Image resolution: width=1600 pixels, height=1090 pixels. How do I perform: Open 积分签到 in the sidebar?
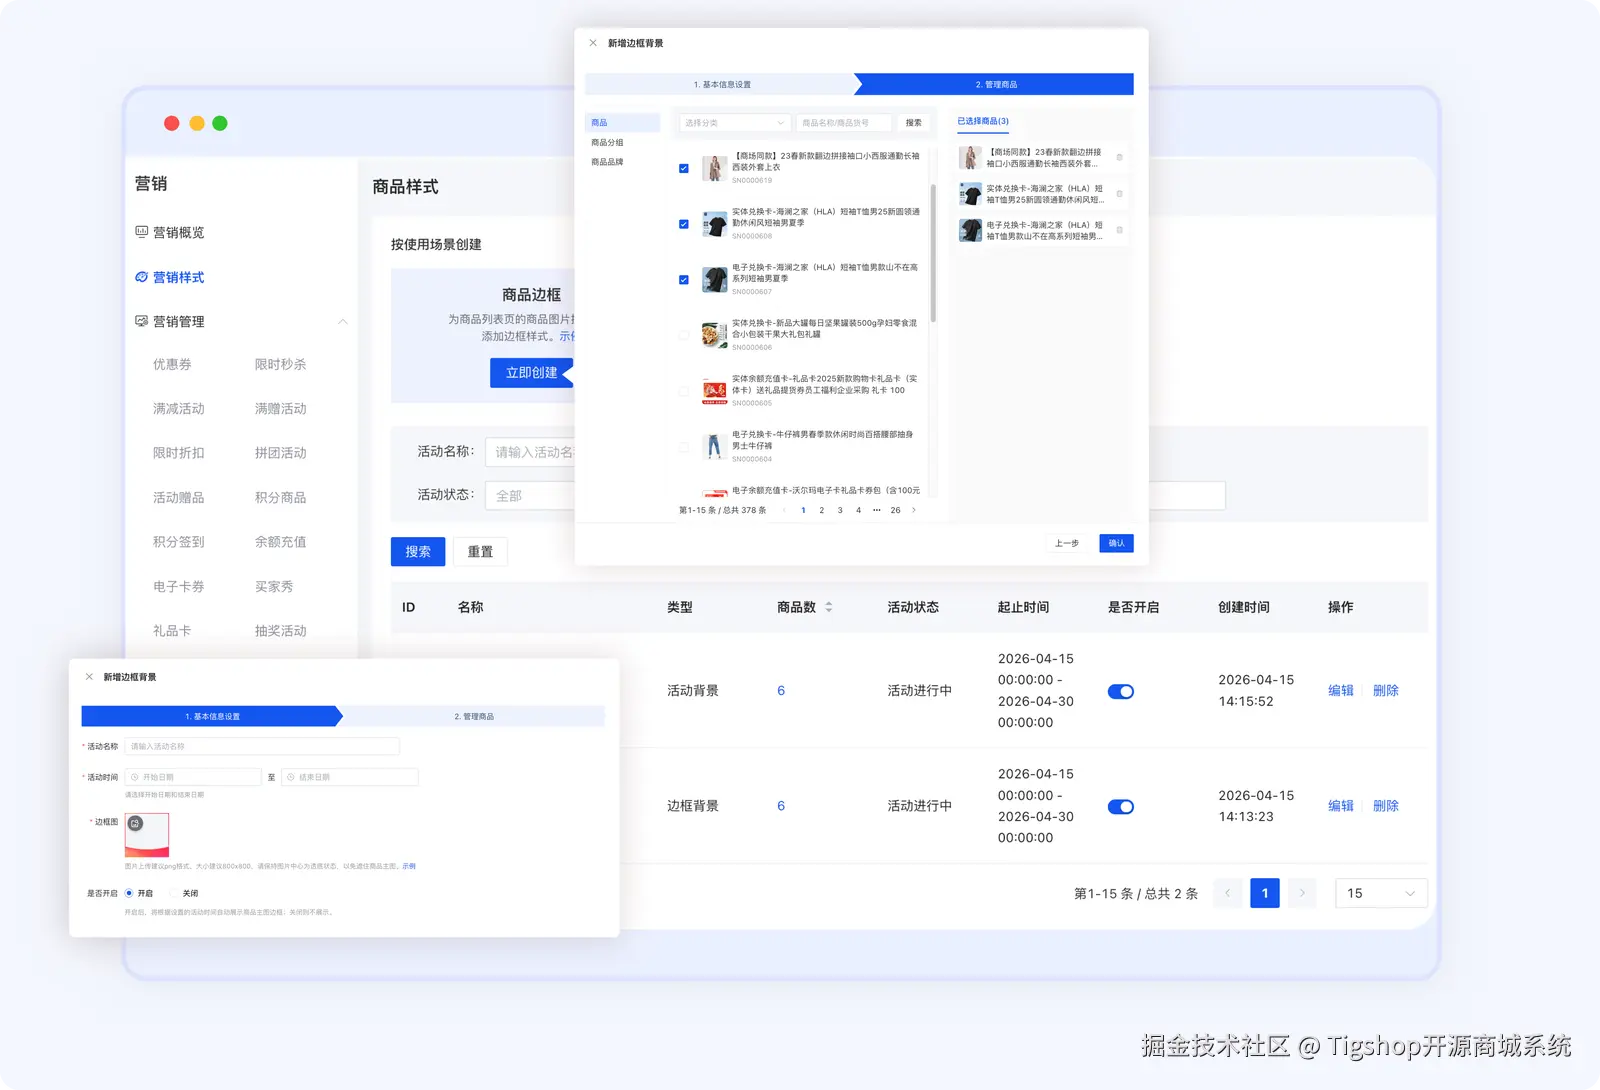[x=178, y=542]
